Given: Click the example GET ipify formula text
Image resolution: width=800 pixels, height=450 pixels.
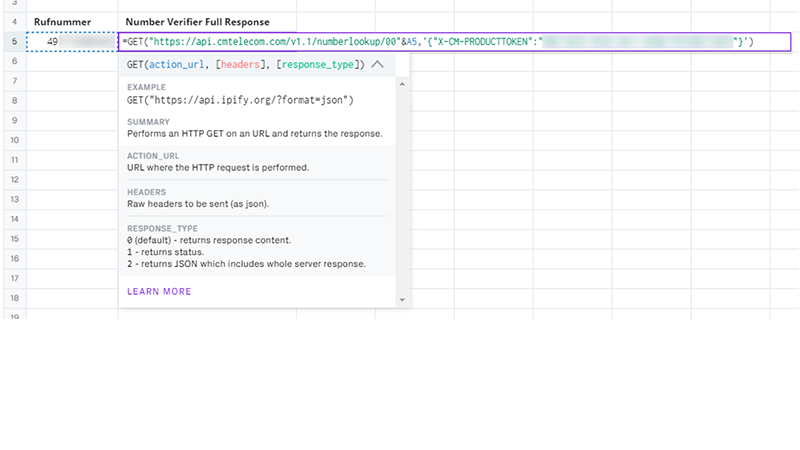Looking at the screenshot, I should [x=240, y=101].
